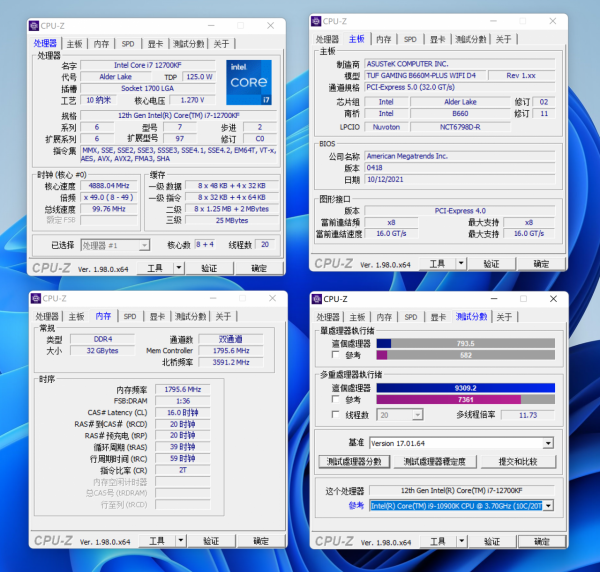Click multi-thread reference bar 7361
The height and width of the screenshot is (572, 600).
click(466, 399)
